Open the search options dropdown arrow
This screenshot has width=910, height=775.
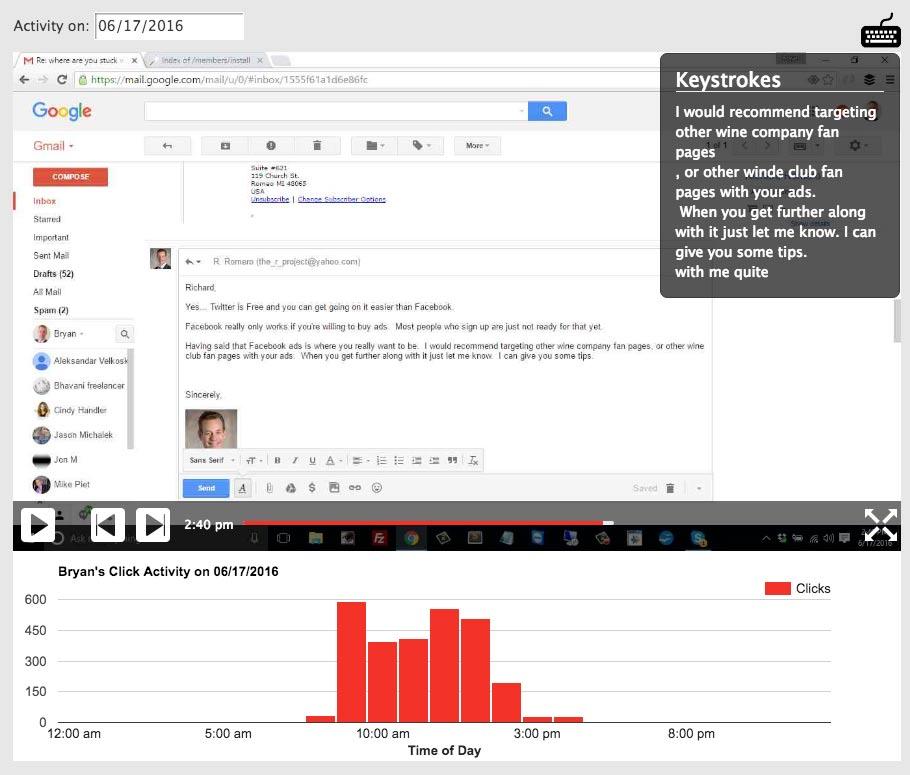522,111
